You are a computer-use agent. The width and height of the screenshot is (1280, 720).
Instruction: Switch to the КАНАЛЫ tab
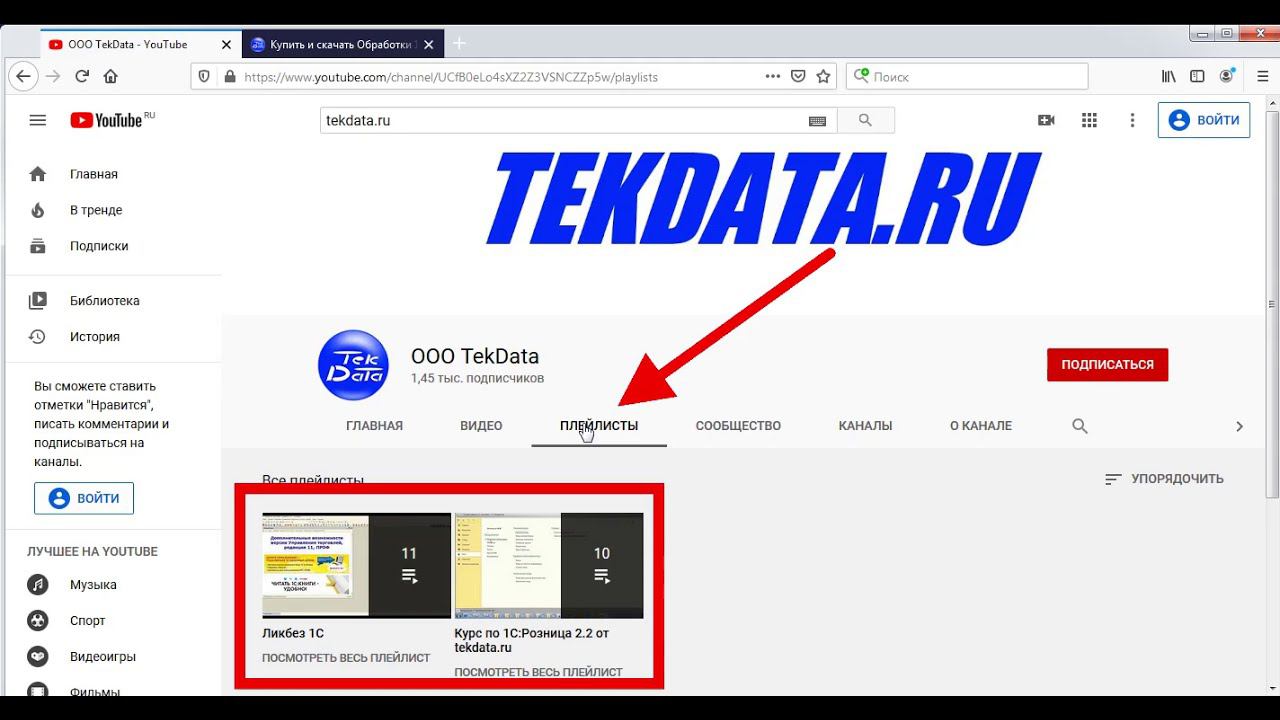[865, 425]
